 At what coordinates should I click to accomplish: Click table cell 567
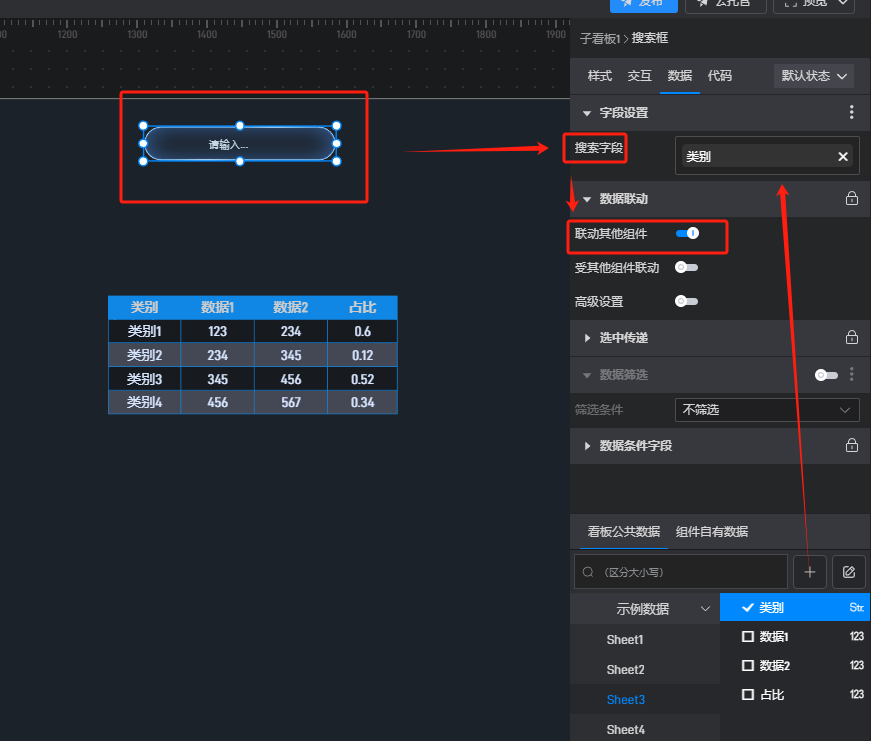click(x=291, y=402)
